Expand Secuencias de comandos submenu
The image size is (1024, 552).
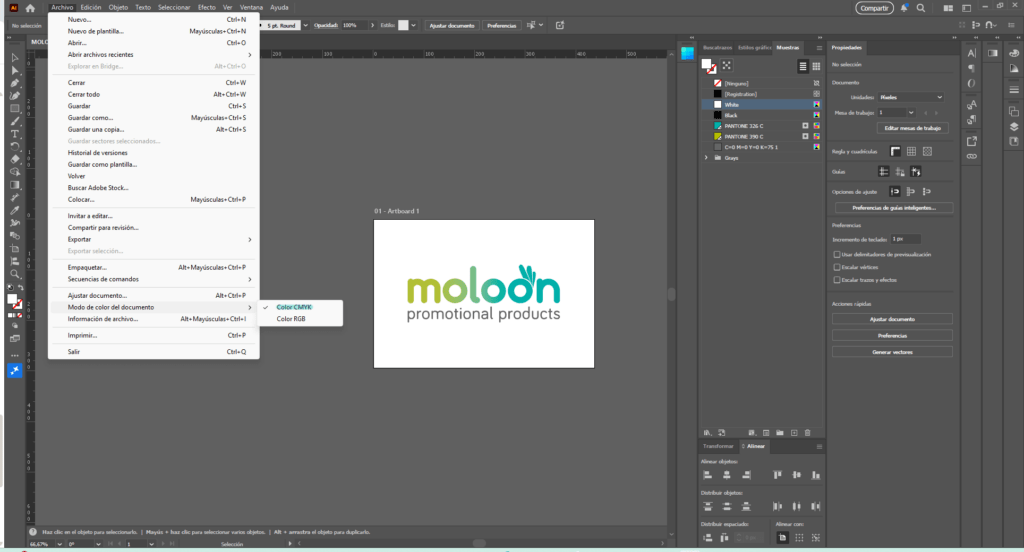tap(153, 279)
